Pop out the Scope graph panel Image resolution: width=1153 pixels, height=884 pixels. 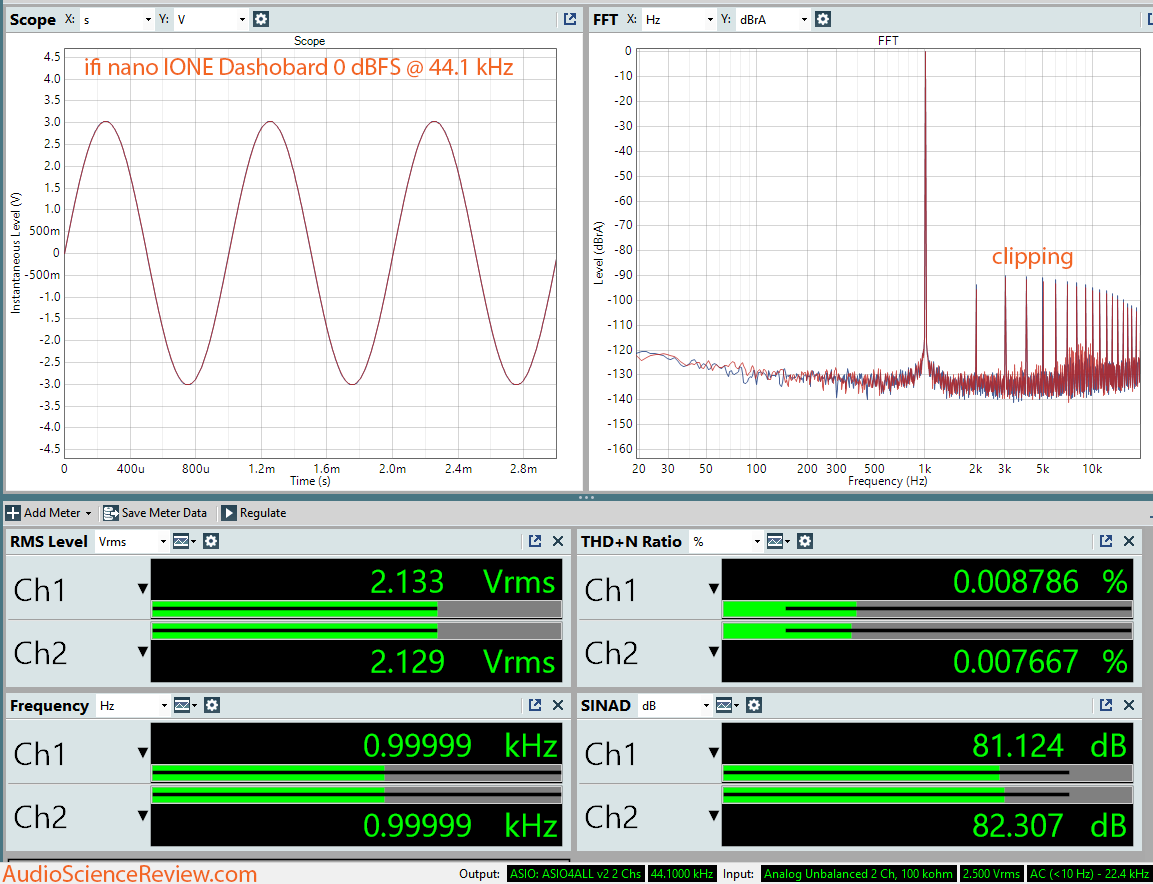[x=570, y=19]
